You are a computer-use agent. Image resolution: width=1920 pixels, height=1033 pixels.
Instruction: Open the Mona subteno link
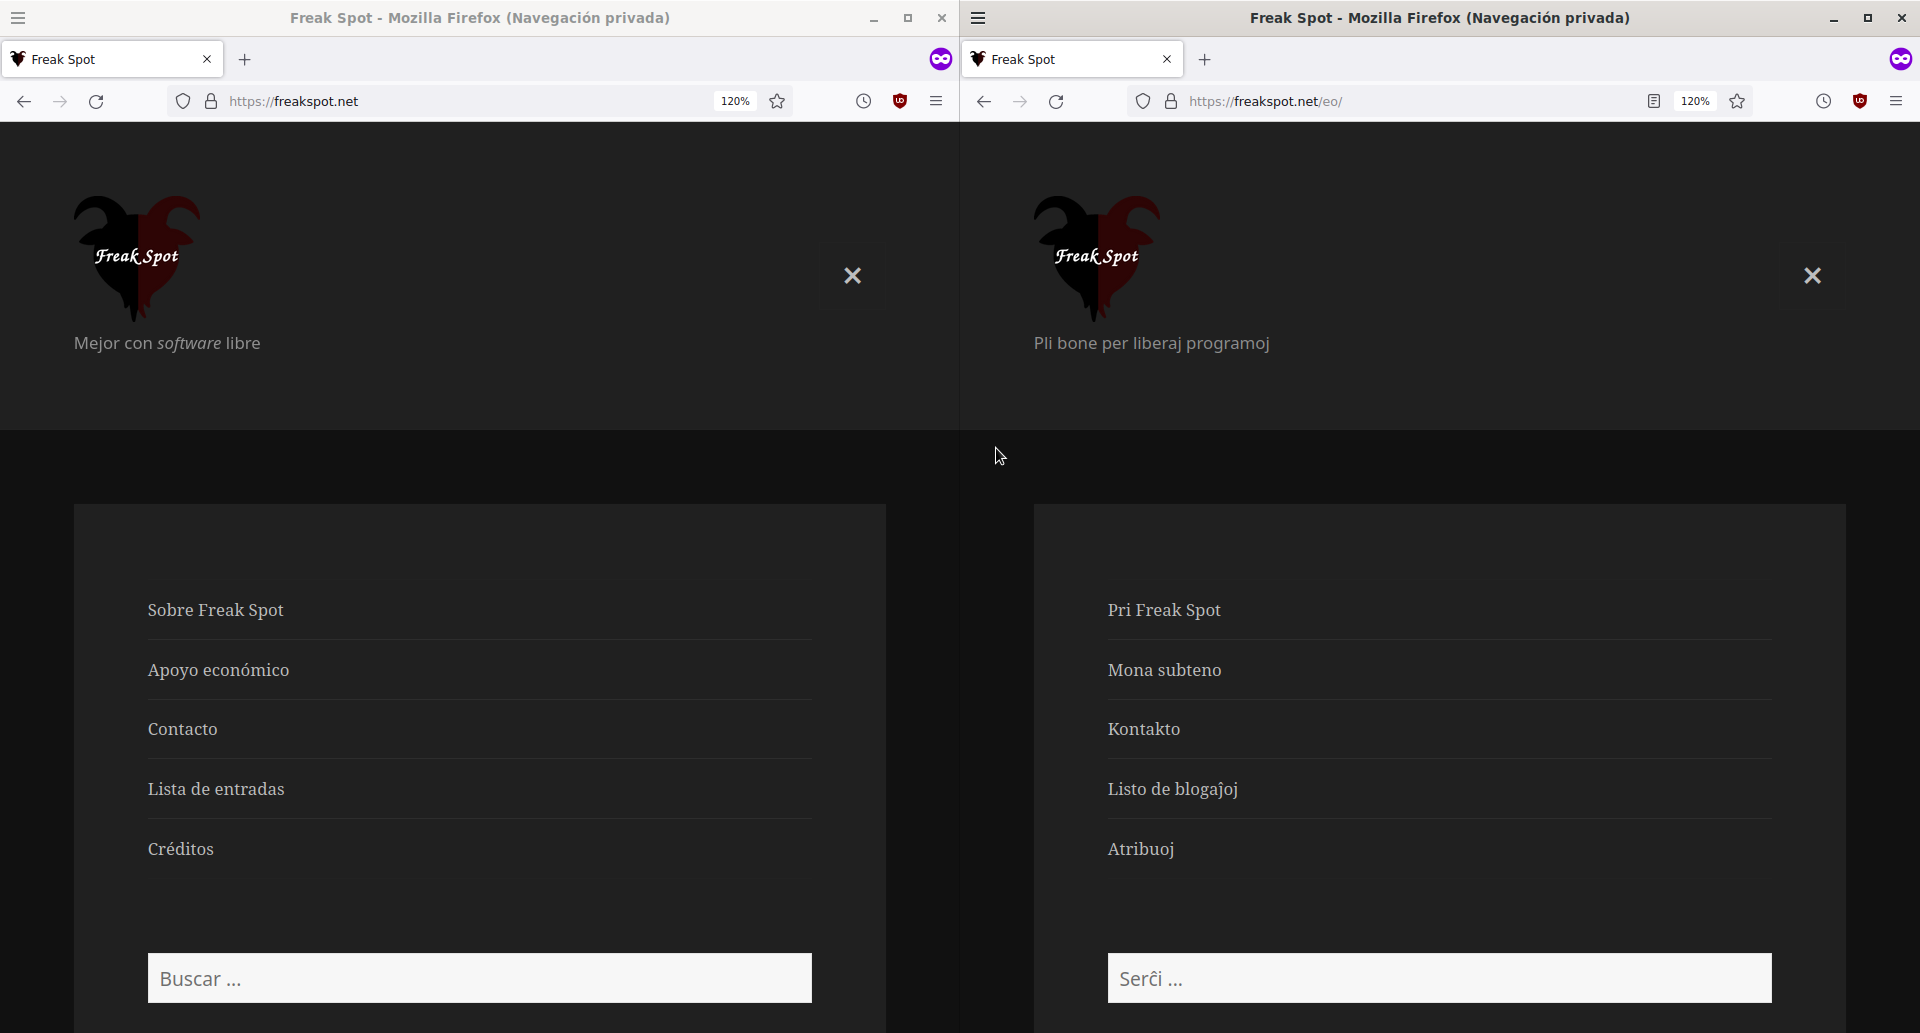click(1164, 670)
